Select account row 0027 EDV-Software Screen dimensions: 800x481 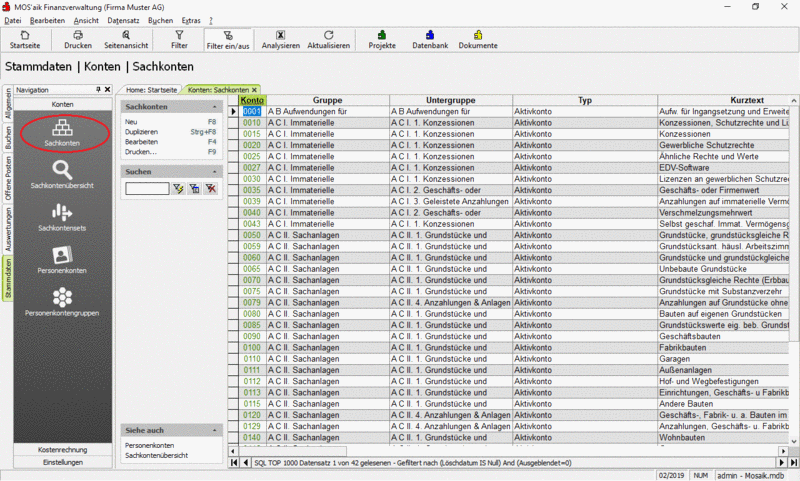point(508,167)
